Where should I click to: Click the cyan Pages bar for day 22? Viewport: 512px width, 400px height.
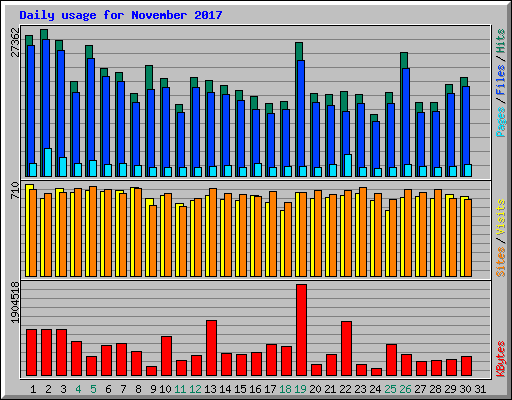348,165
